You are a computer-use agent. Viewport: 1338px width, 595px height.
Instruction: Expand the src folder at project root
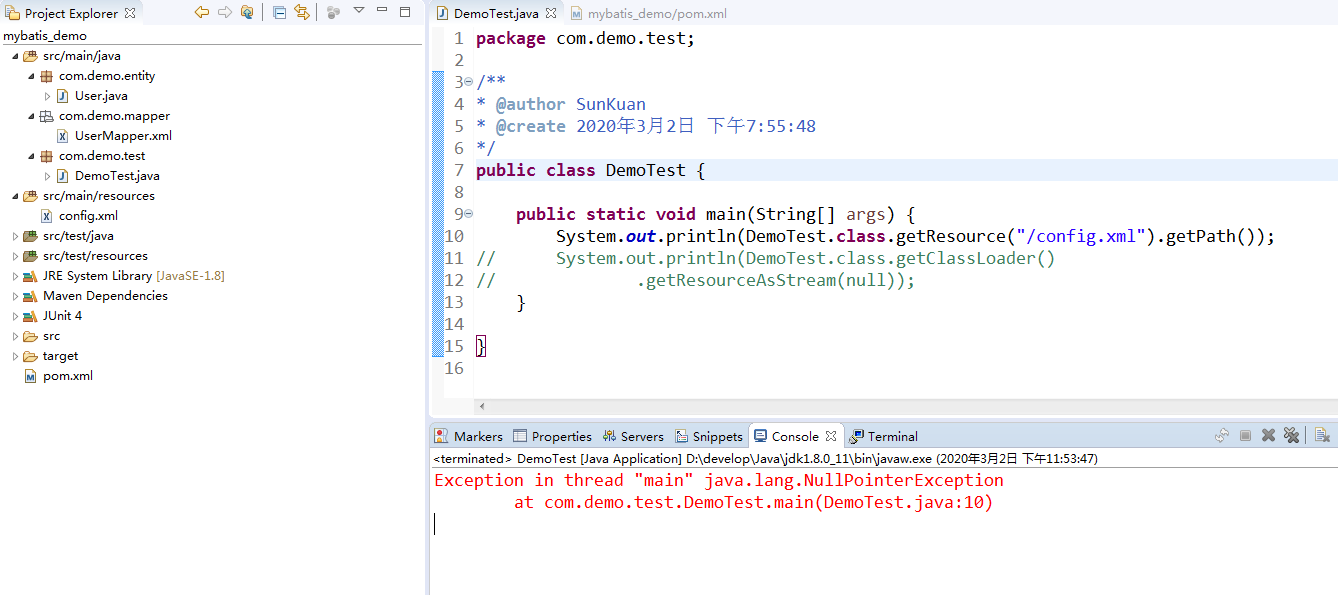pyautogui.click(x=15, y=336)
